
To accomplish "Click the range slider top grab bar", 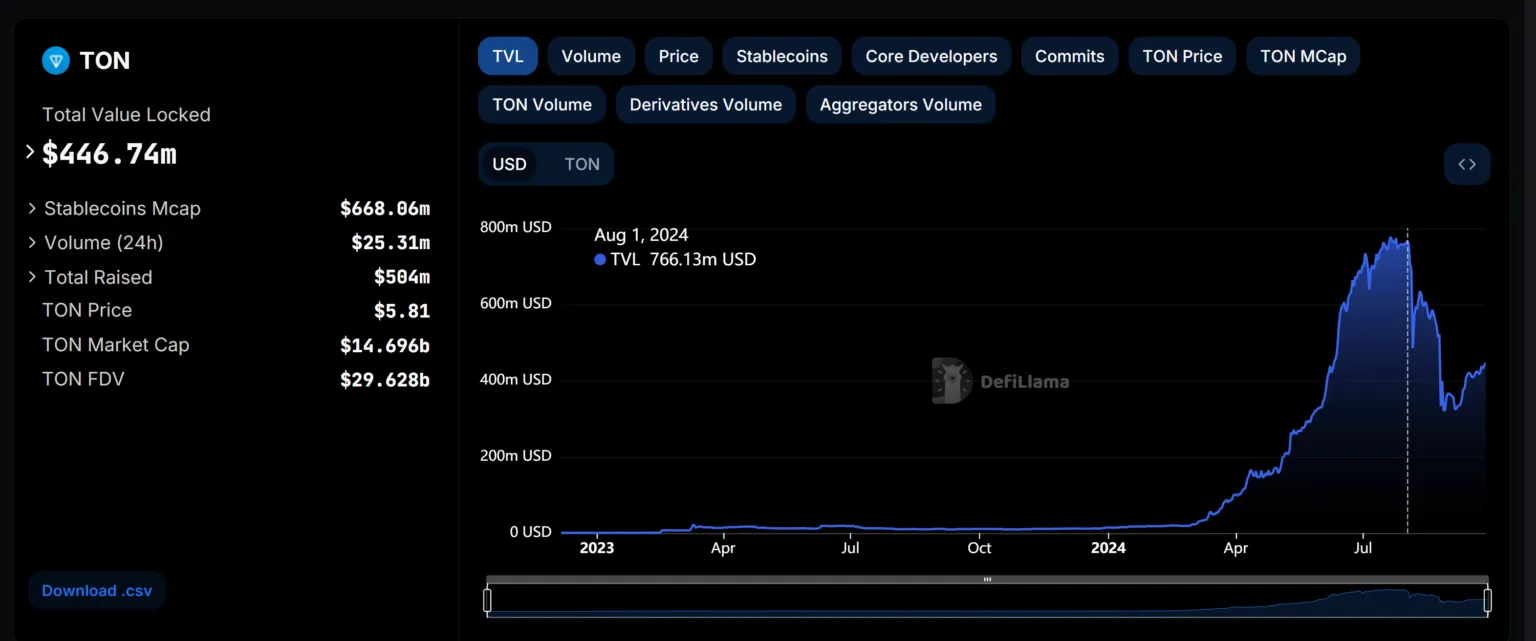I will point(987,579).
